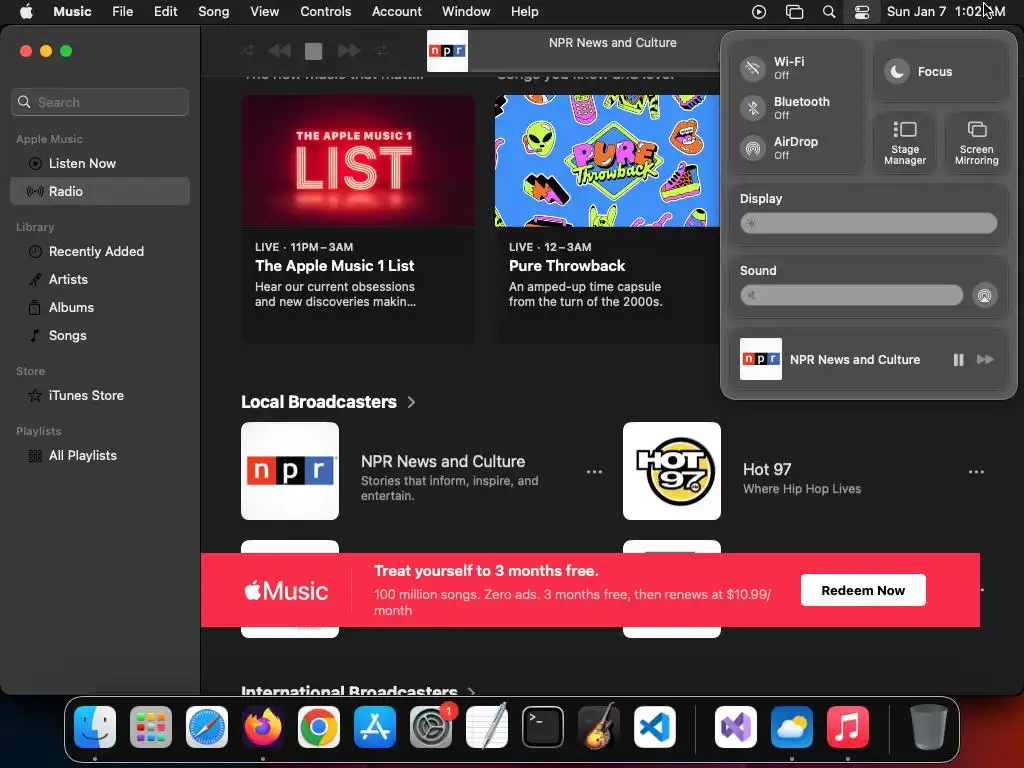Image resolution: width=1024 pixels, height=768 pixels.
Task: Launch Firefox from the Dock
Action: tap(263, 727)
